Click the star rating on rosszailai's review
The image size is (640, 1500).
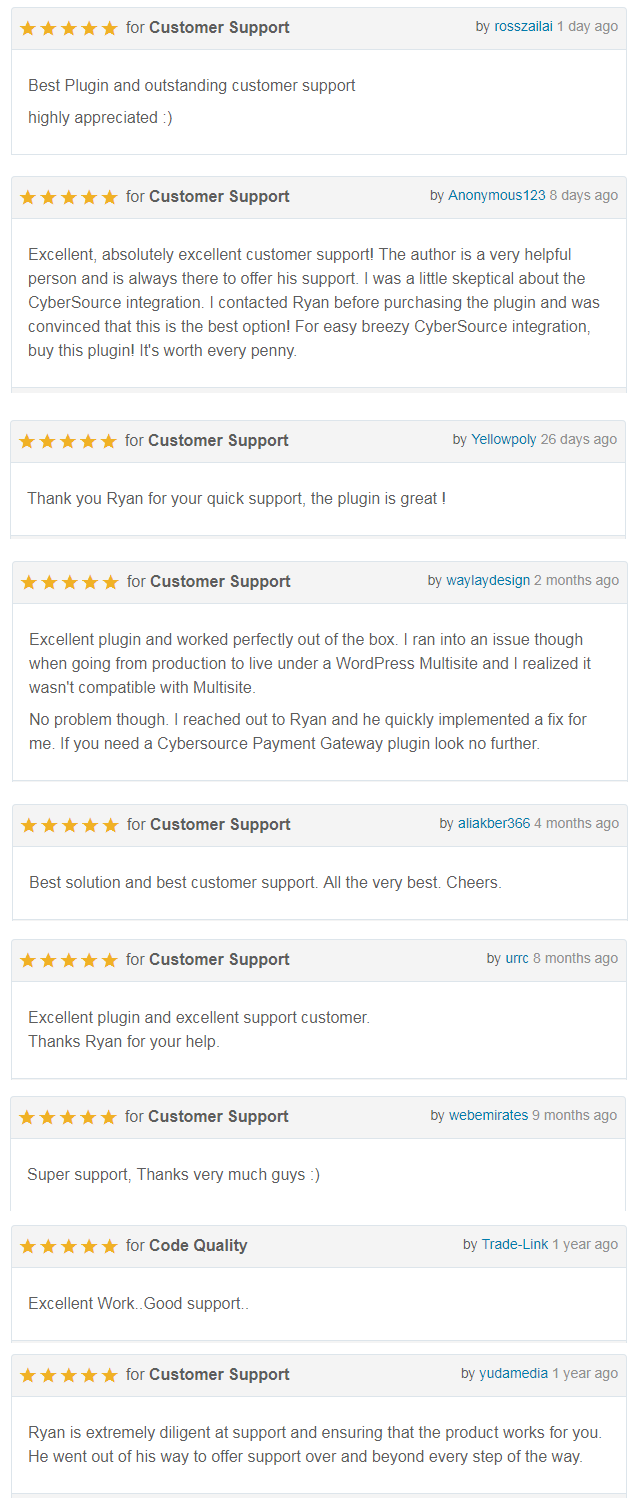pos(69,28)
